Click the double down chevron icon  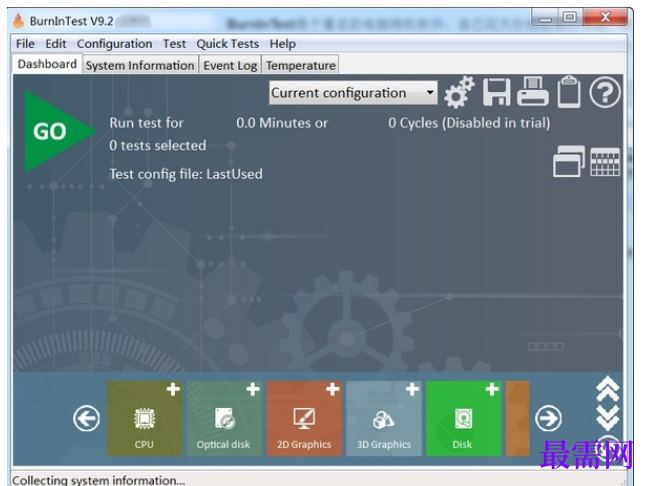click(x=608, y=418)
